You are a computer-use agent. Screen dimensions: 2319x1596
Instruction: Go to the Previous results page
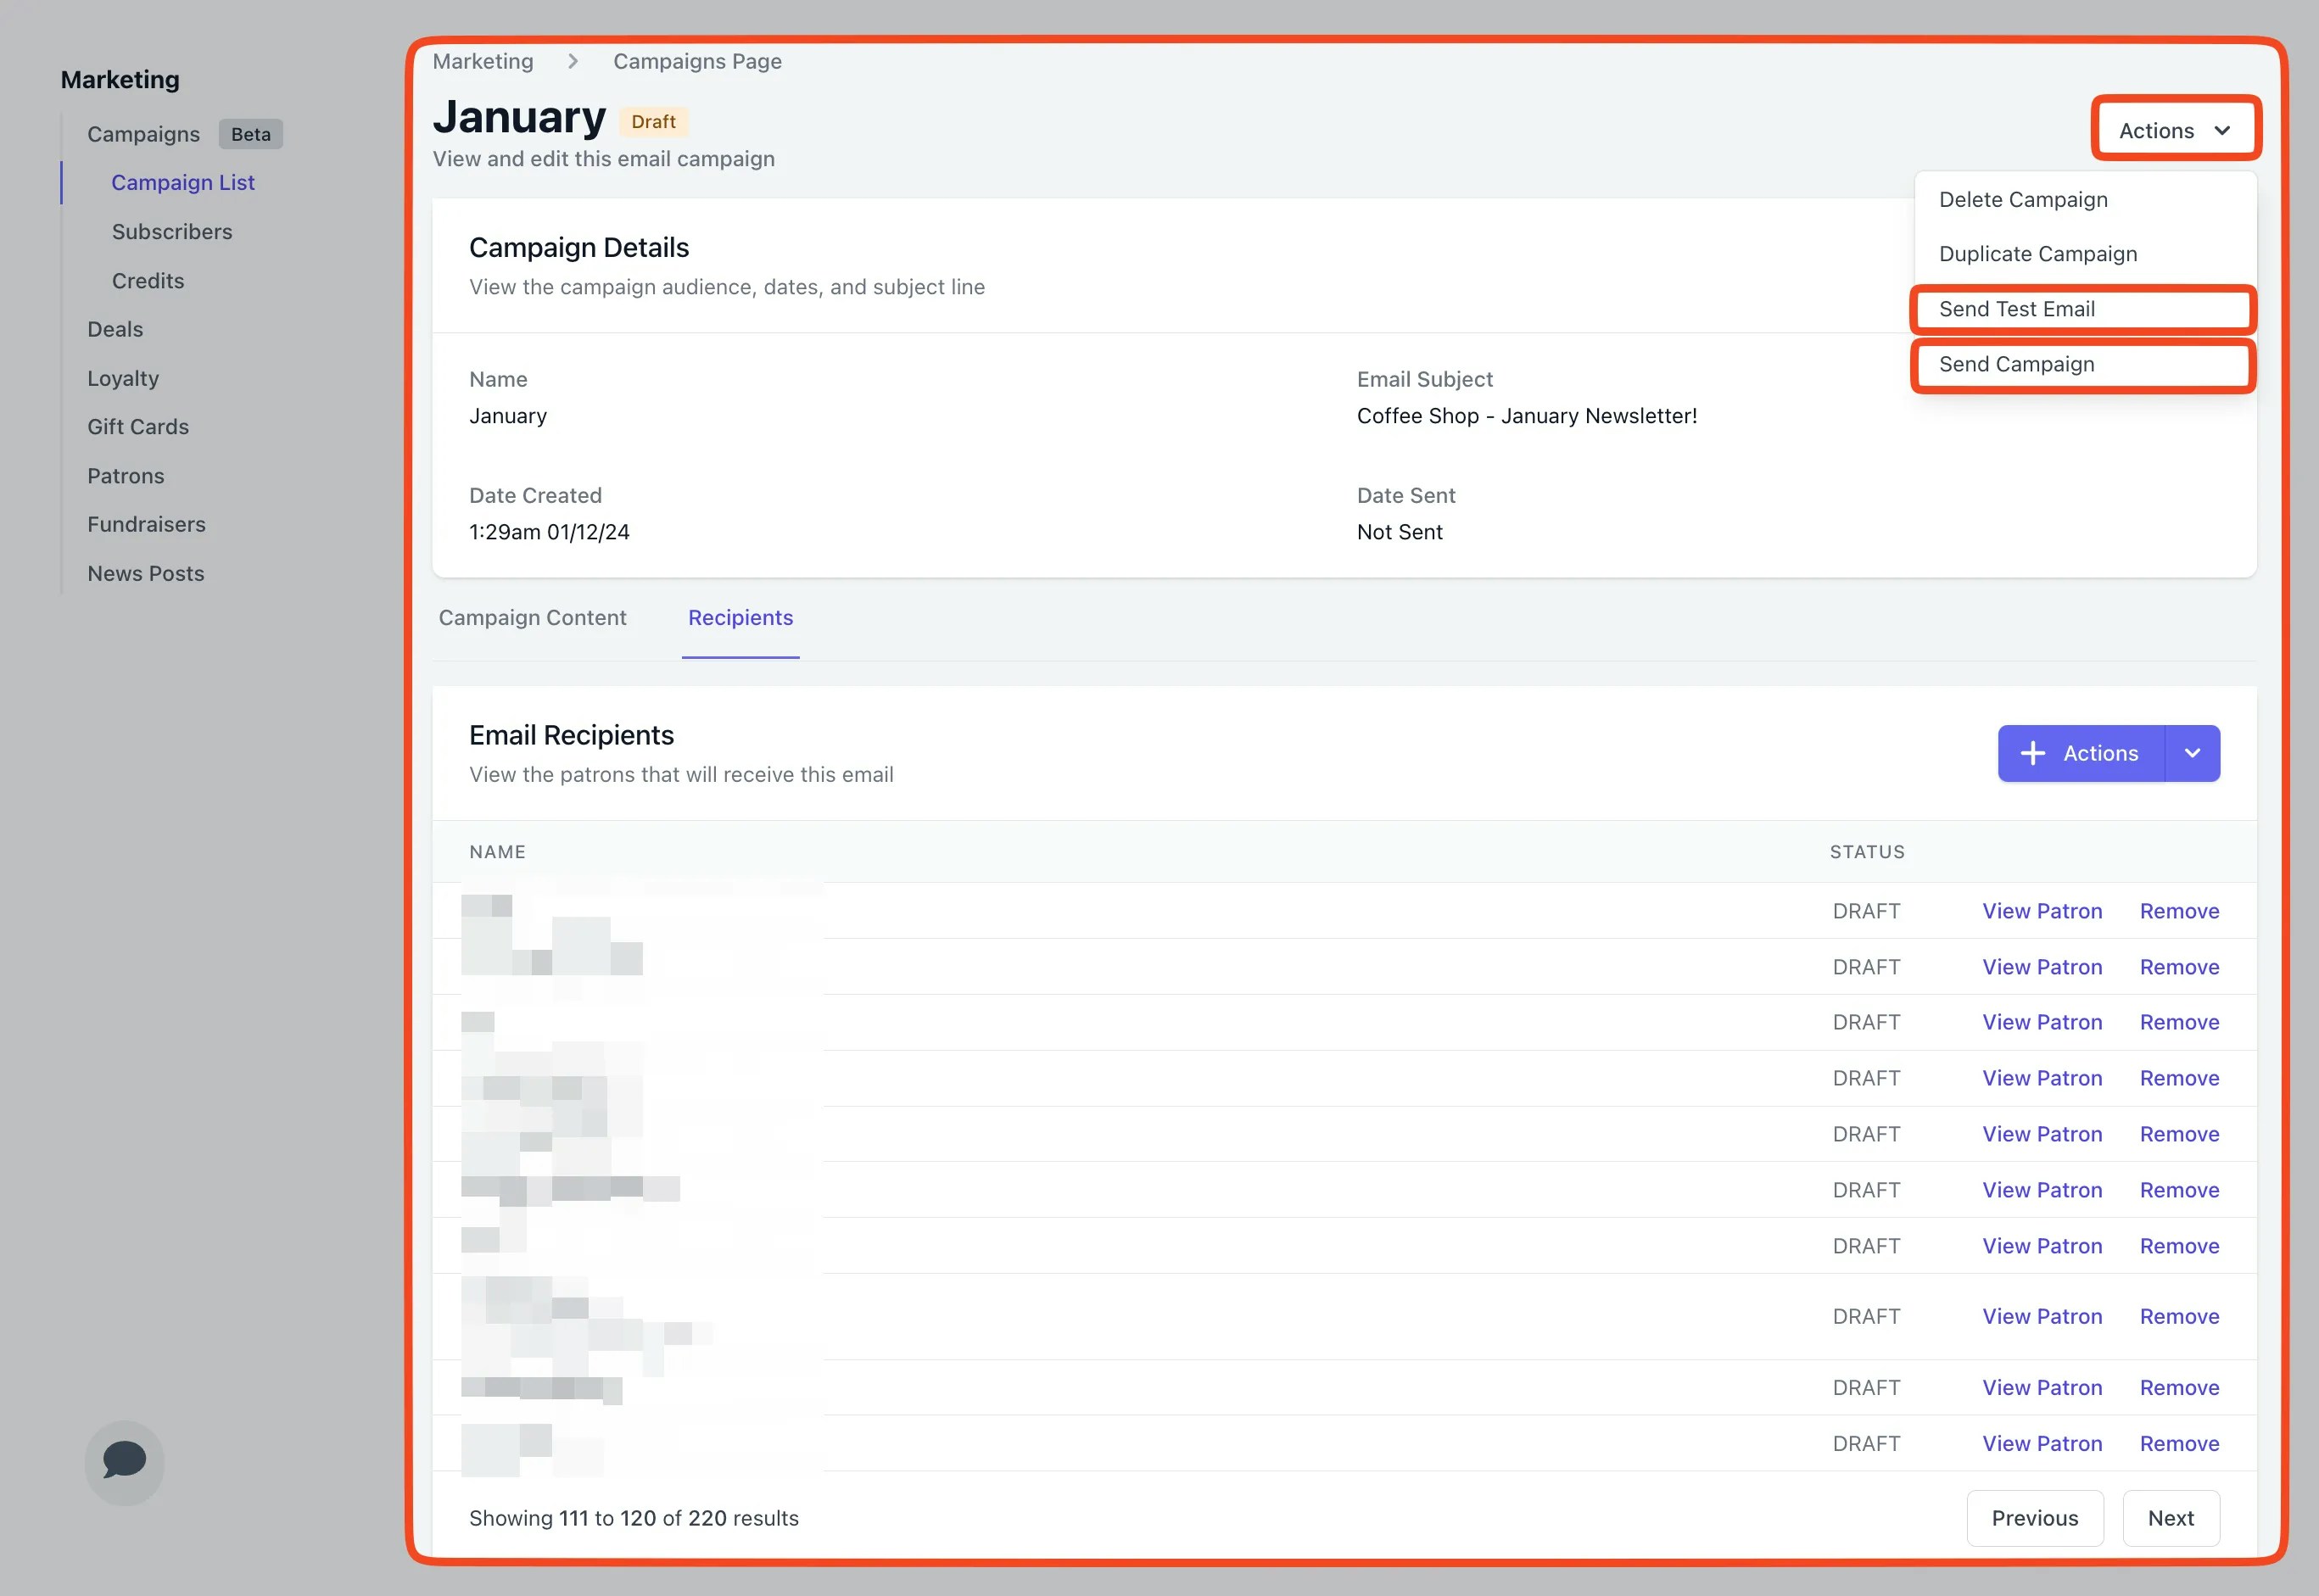click(2034, 1518)
